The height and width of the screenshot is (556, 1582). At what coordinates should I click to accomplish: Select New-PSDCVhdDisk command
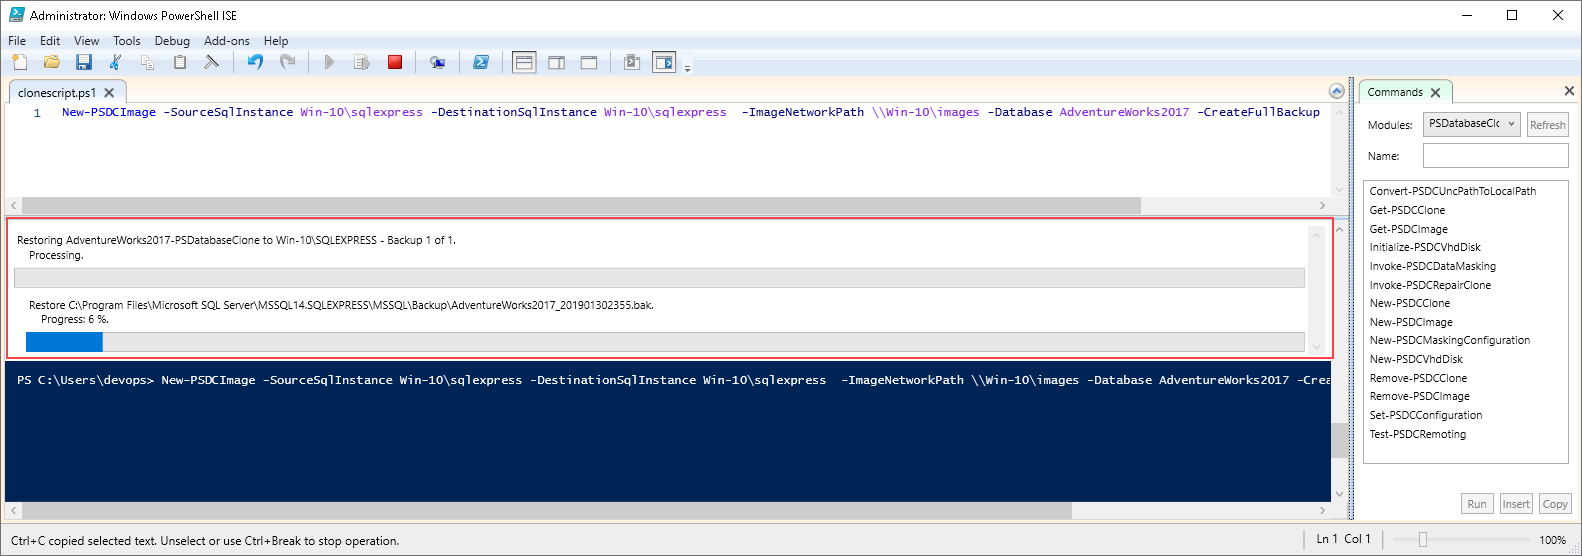pos(1416,359)
